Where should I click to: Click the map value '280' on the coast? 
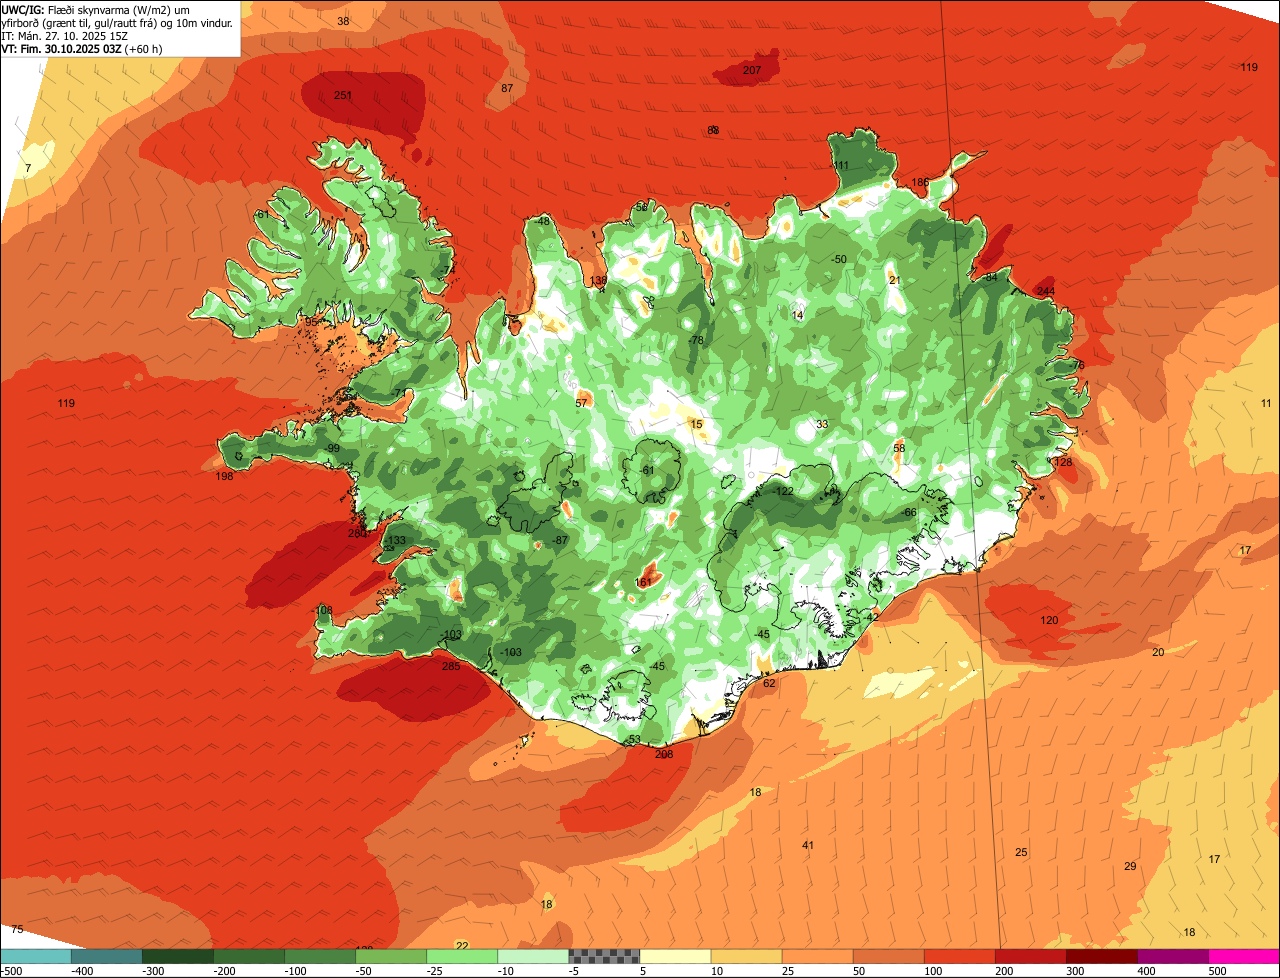pyautogui.click(x=357, y=533)
